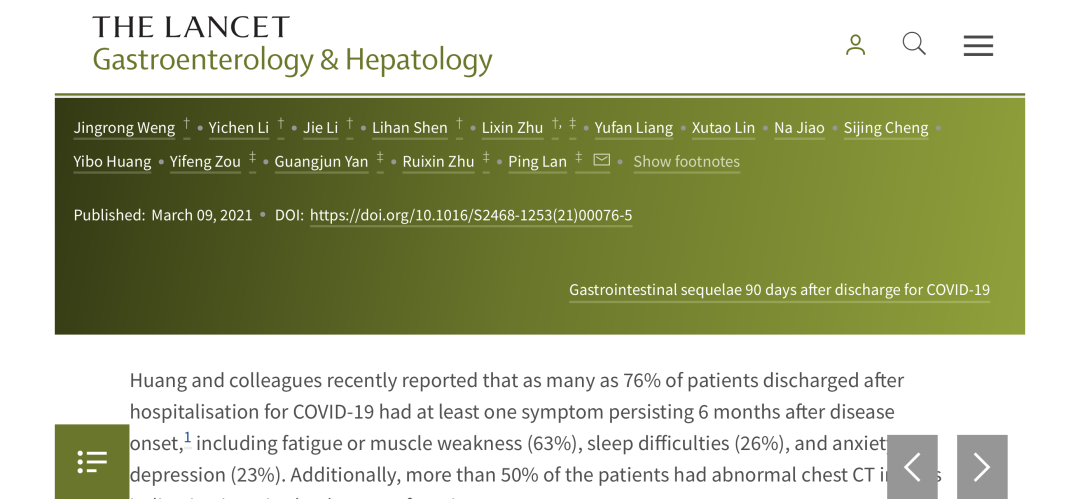Click The Lancet Gastroenterology & Hepatology logo
Screen dimensions: 1080x499
(x=292, y=45)
